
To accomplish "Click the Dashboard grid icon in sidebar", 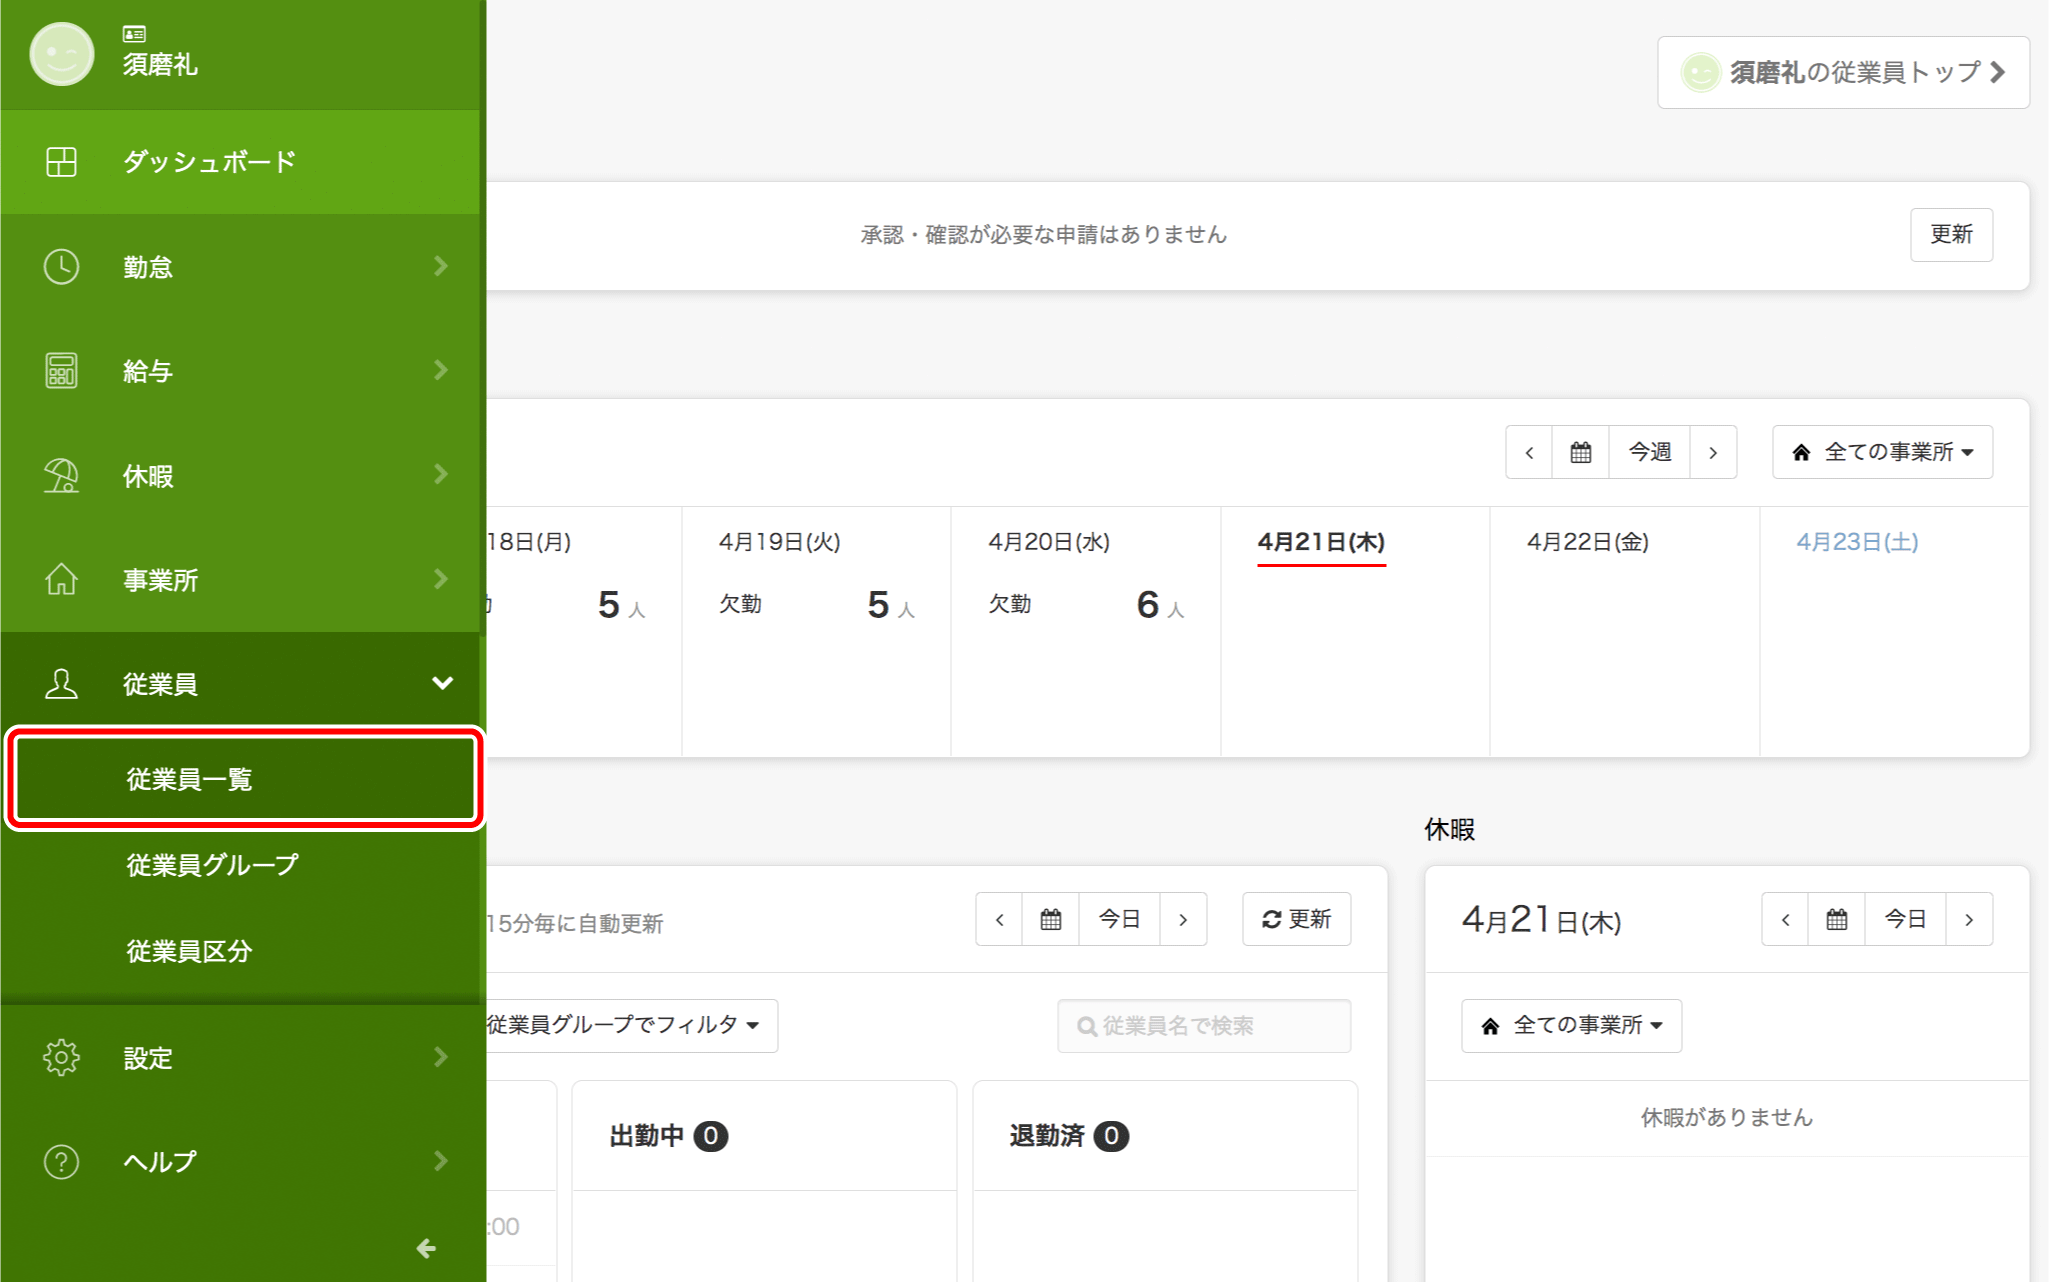I will pos(61,162).
